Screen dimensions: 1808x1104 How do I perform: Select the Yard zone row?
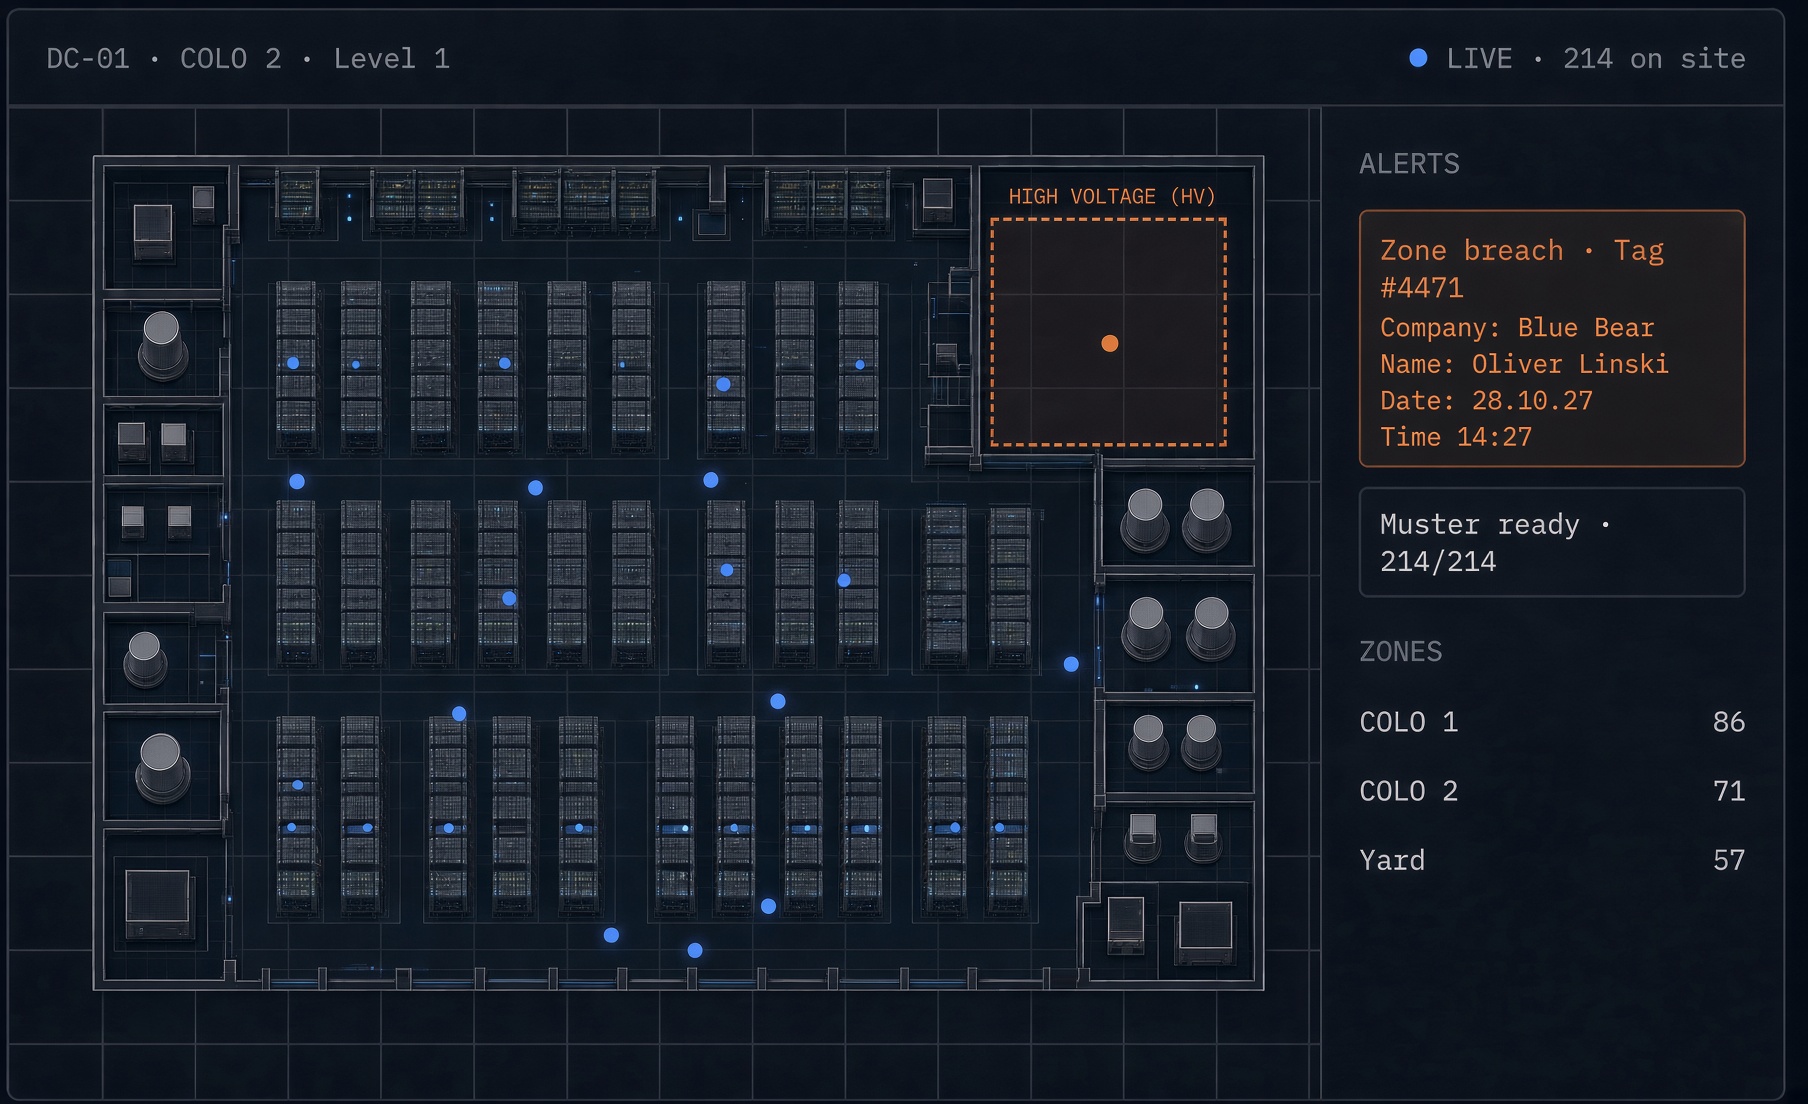pyautogui.click(x=1552, y=860)
